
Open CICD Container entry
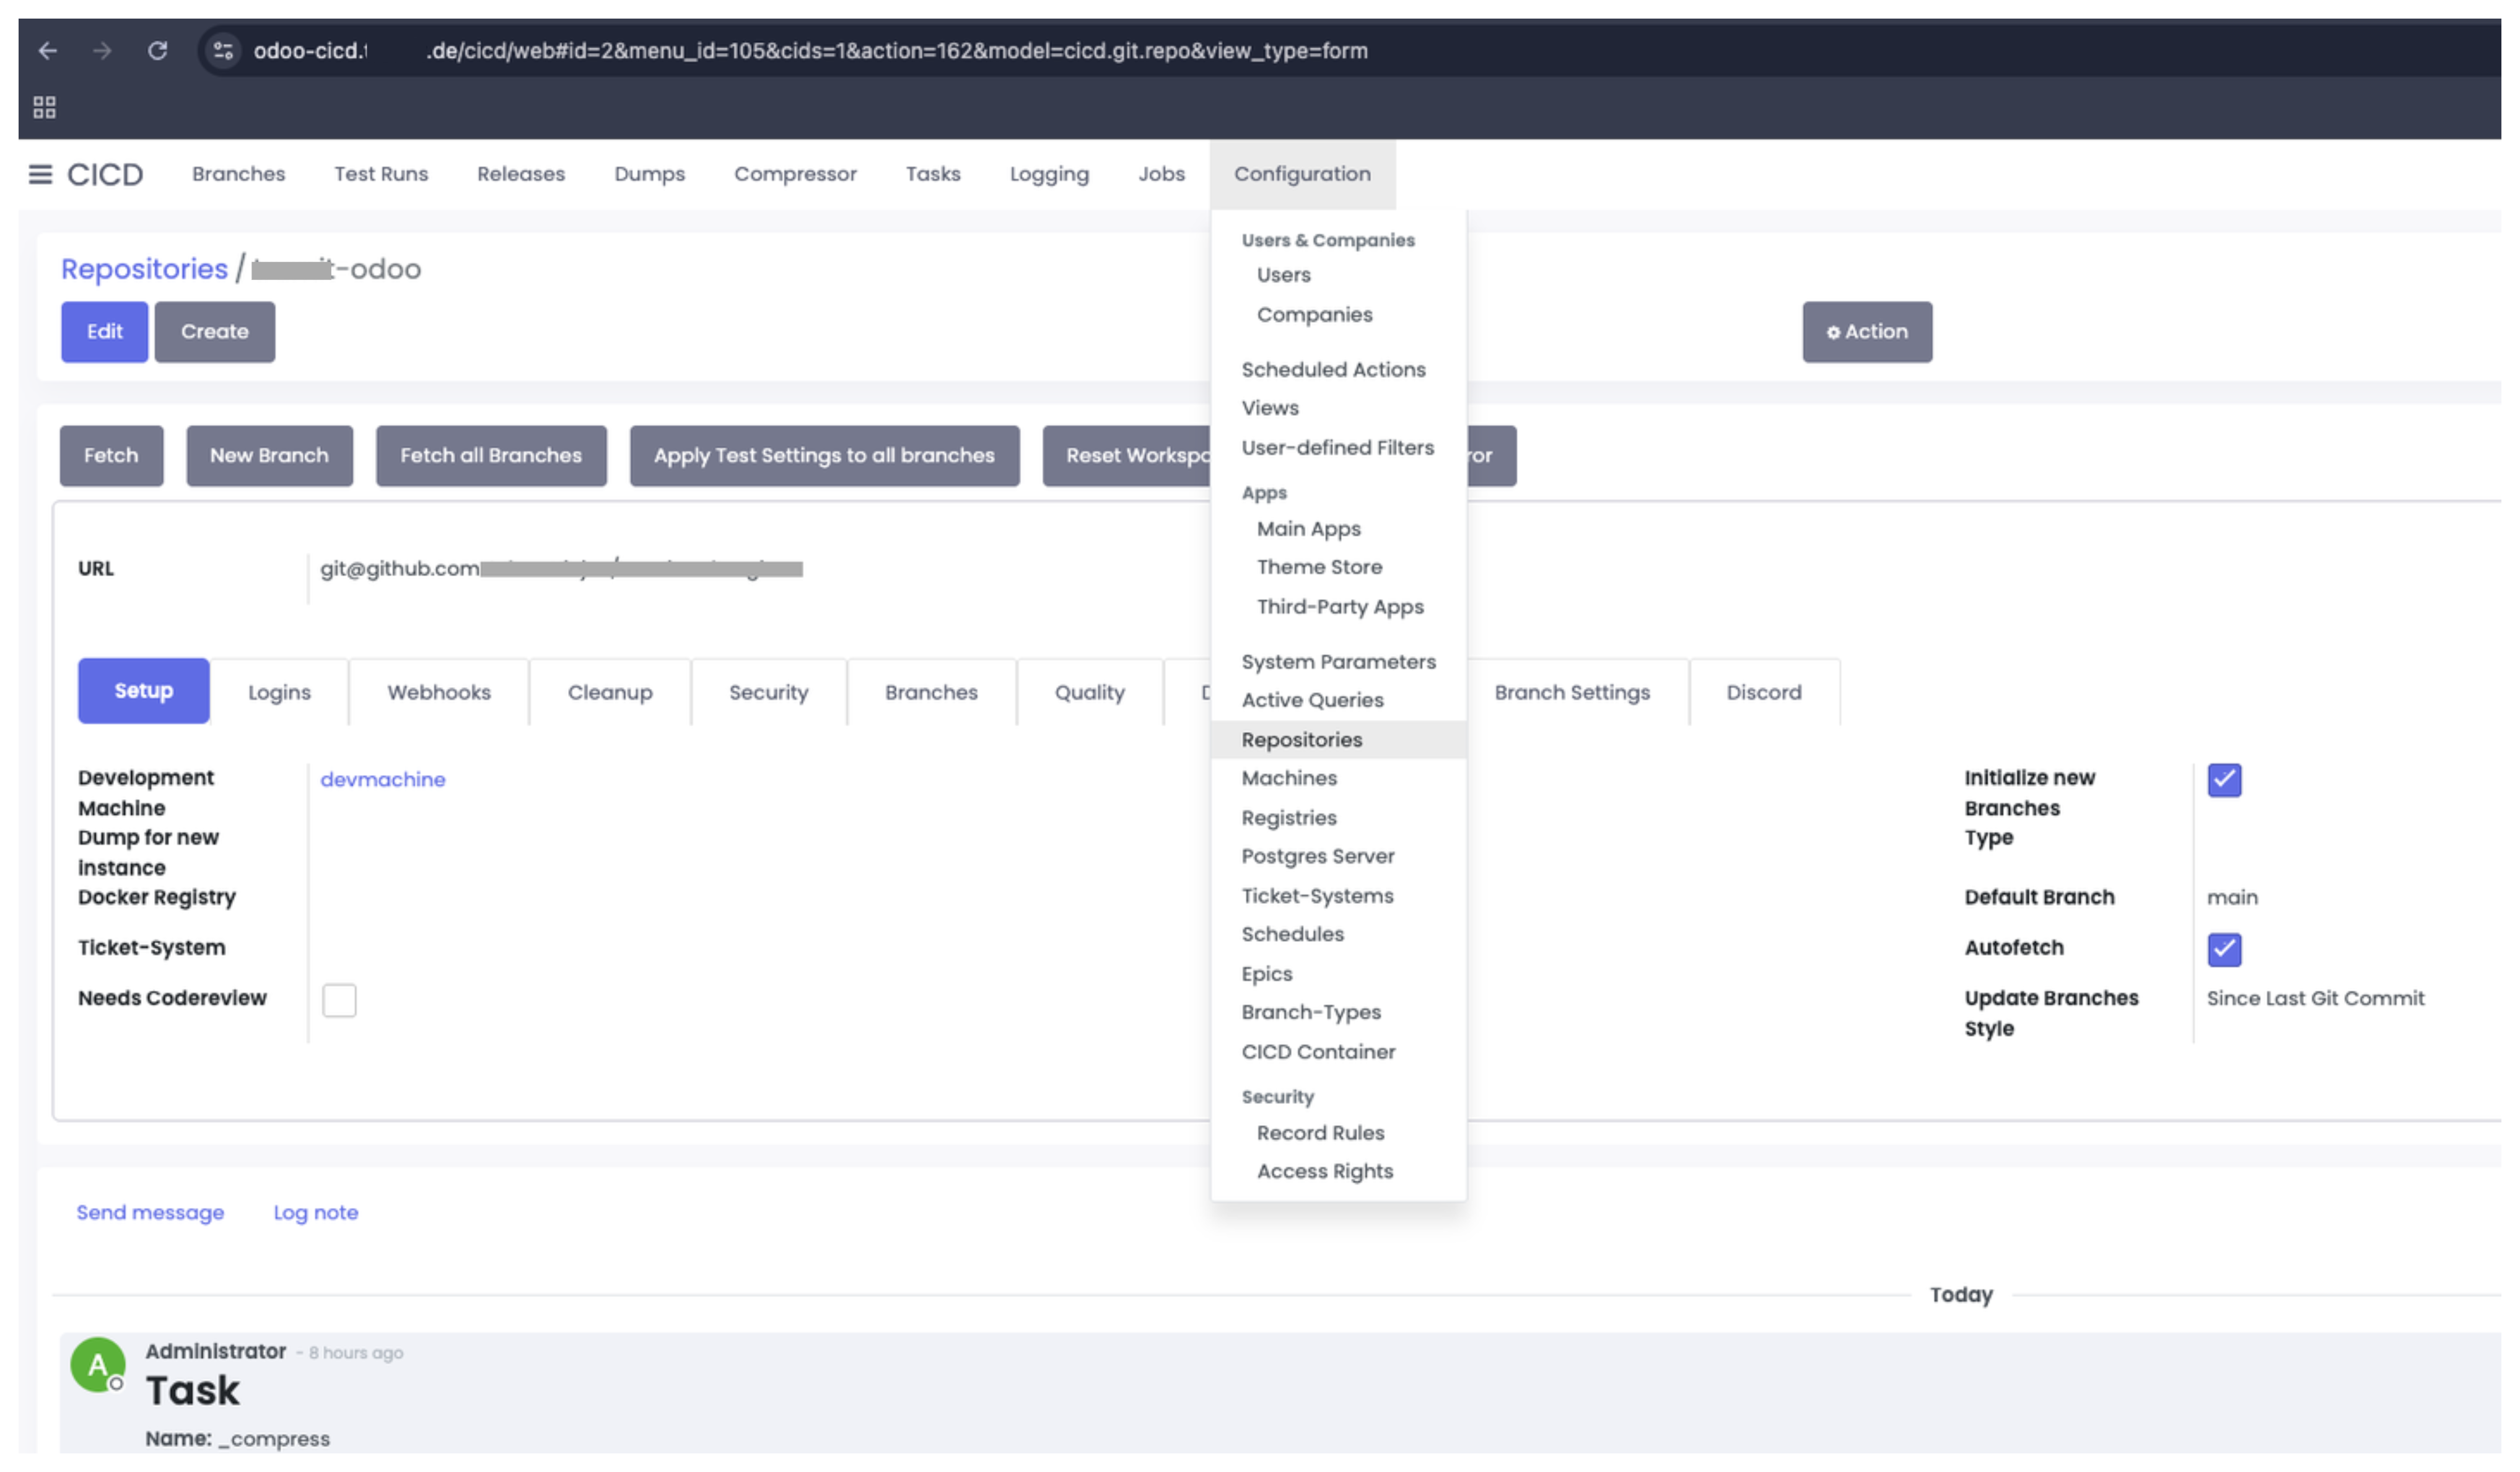point(1338,1052)
